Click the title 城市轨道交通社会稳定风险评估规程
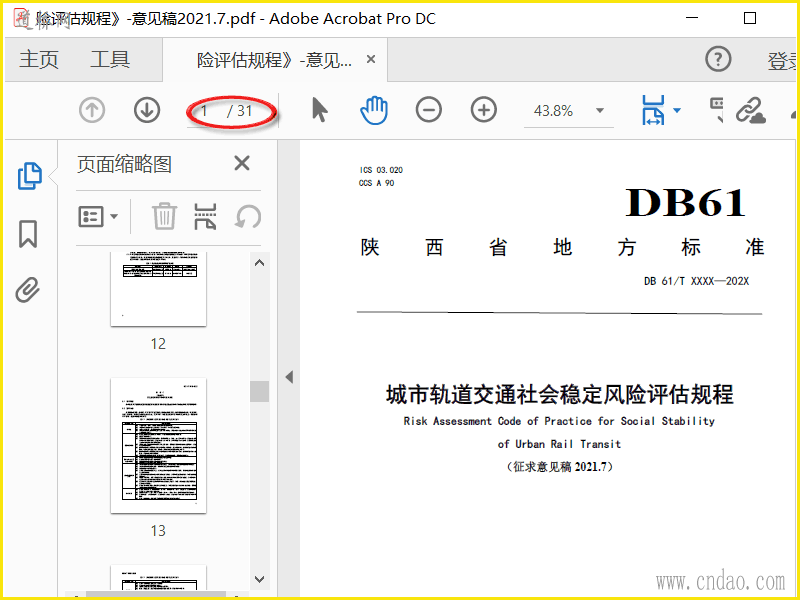This screenshot has height=600, width=800. pyautogui.click(x=560, y=395)
